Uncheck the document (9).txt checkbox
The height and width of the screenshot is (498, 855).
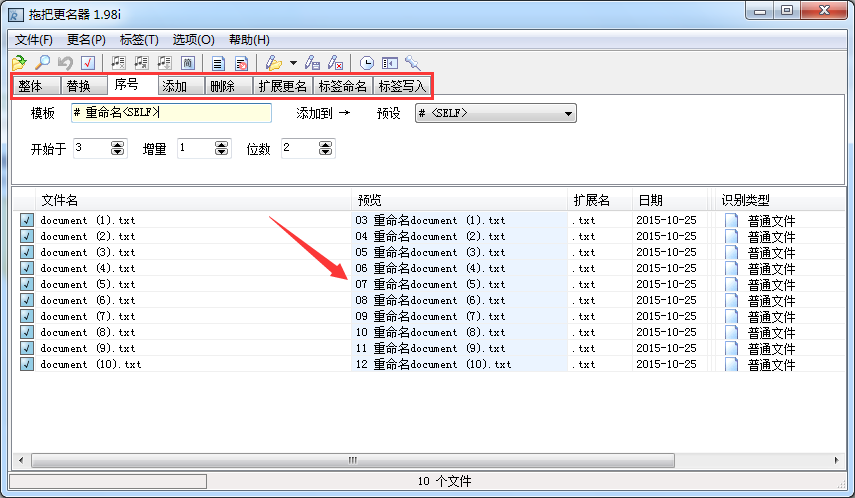27,348
